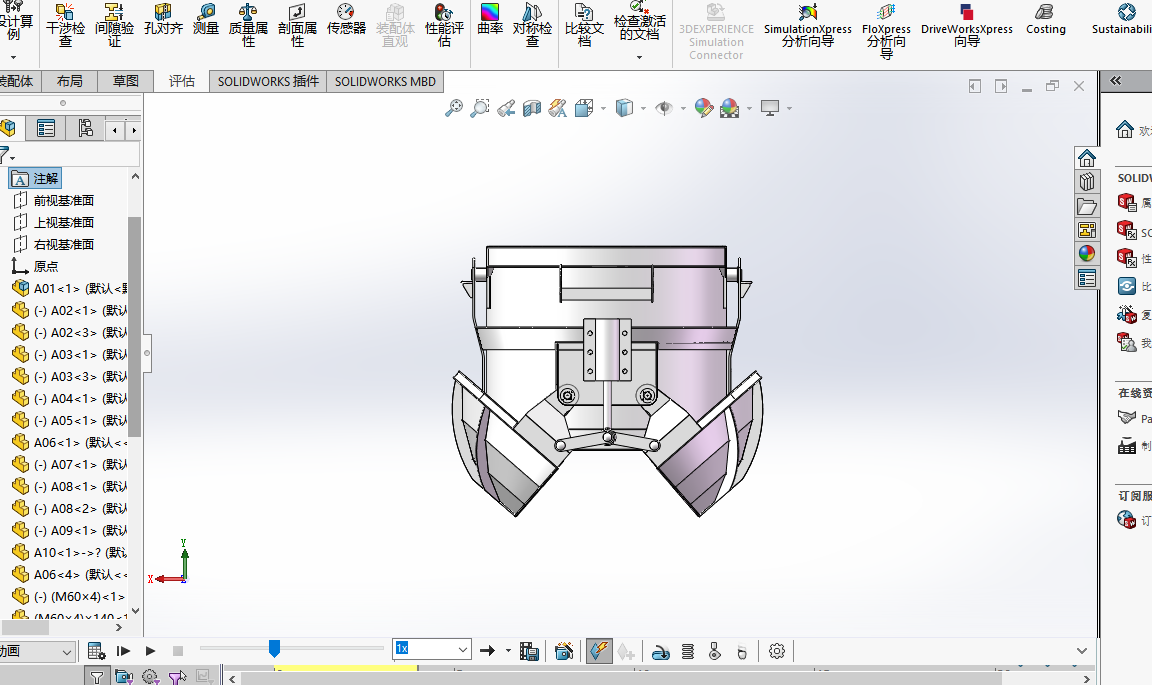Image resolution: width=1152 pixels, height=685 pixels.
Task: Select 注解 annotations tree item
Action: tap(35, 179)
